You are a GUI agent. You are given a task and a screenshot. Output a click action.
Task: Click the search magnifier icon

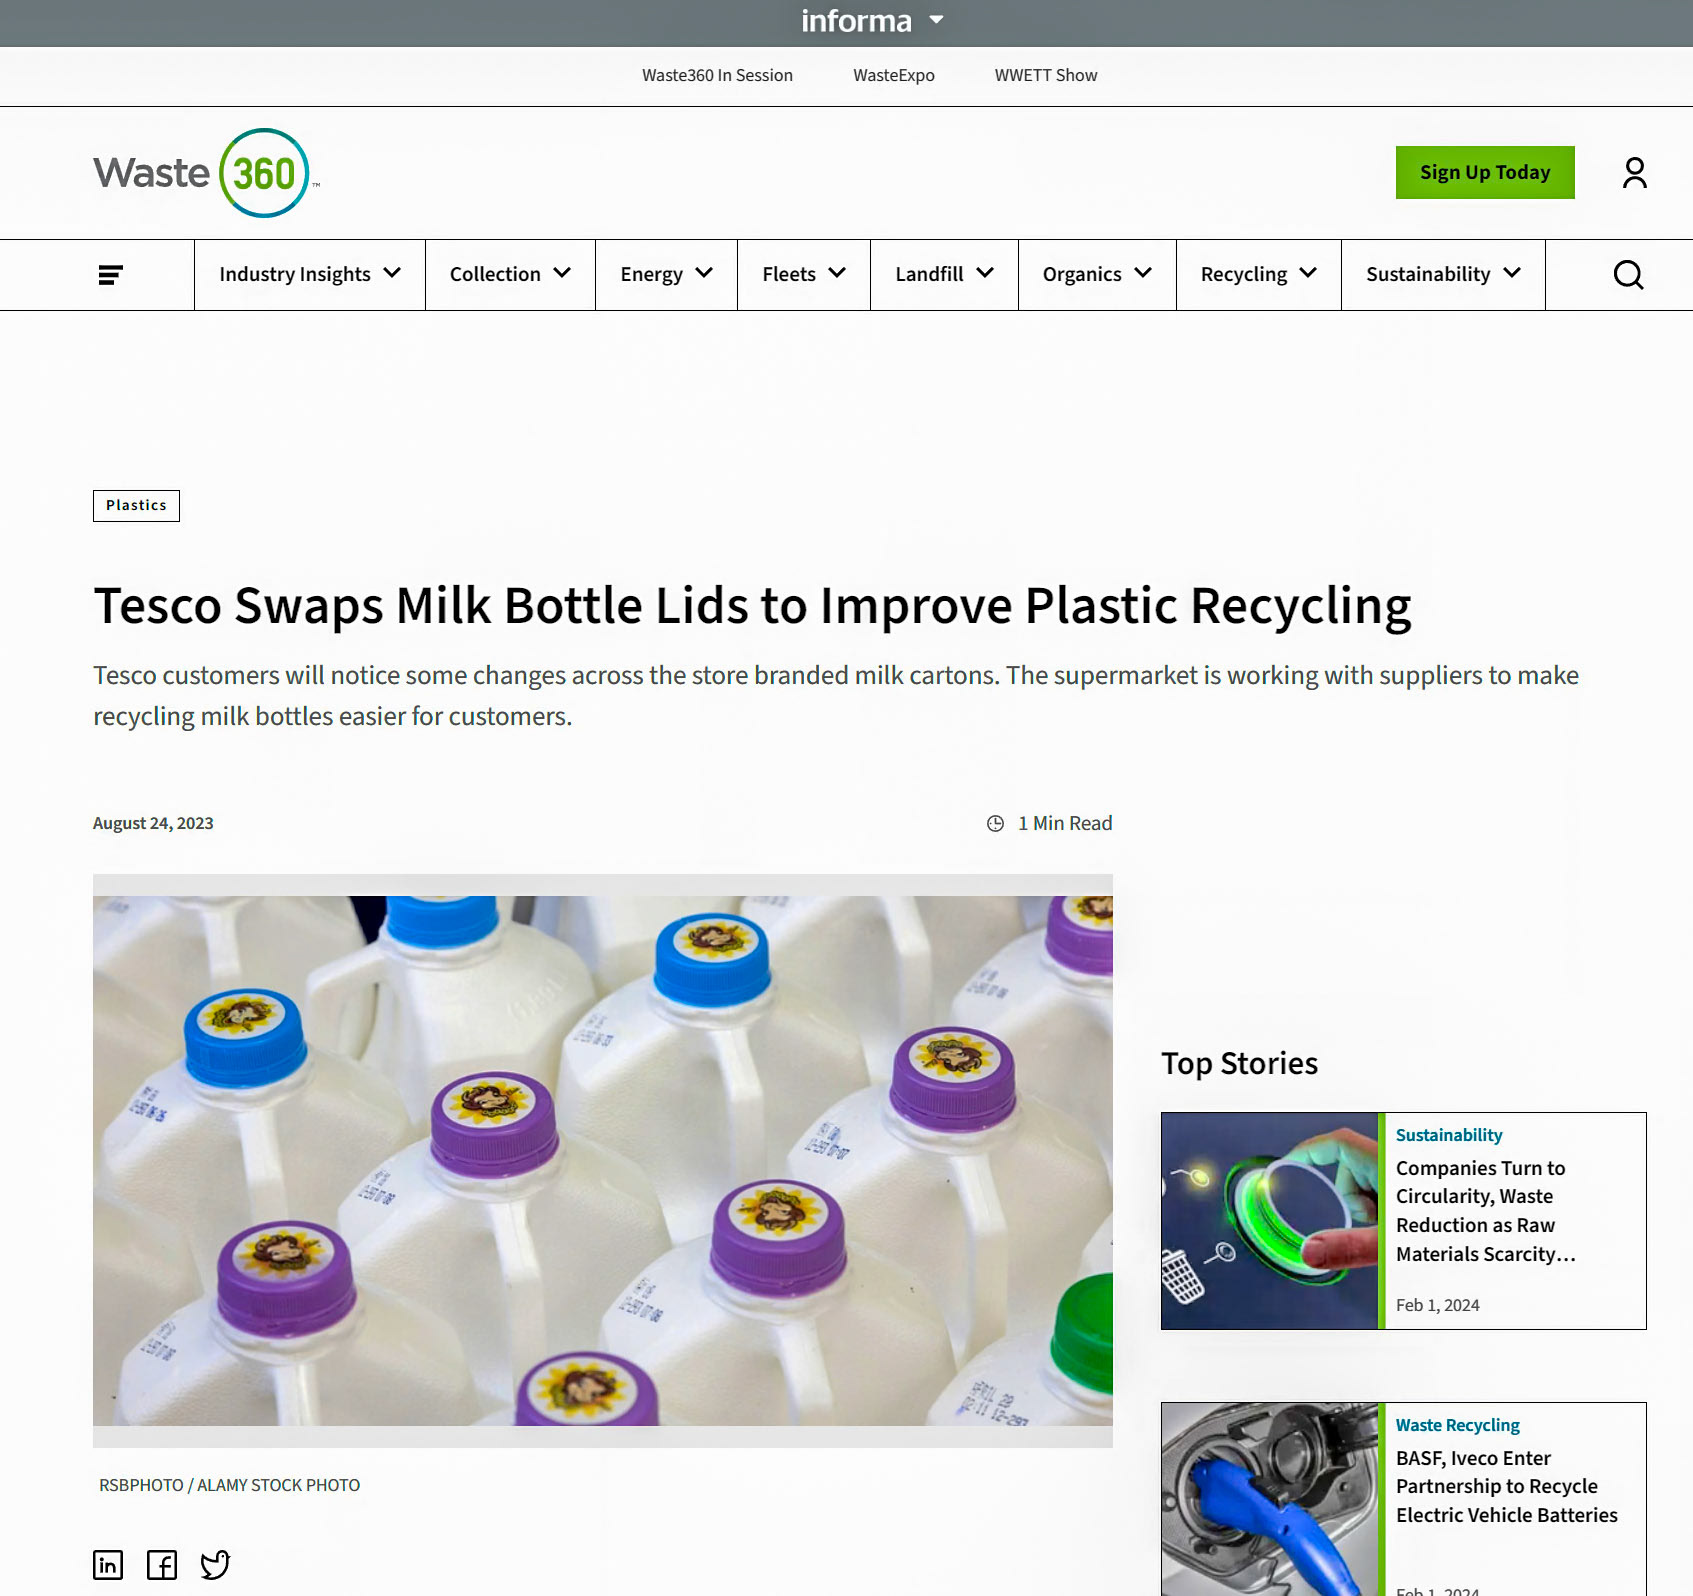tap(1628, 275)
